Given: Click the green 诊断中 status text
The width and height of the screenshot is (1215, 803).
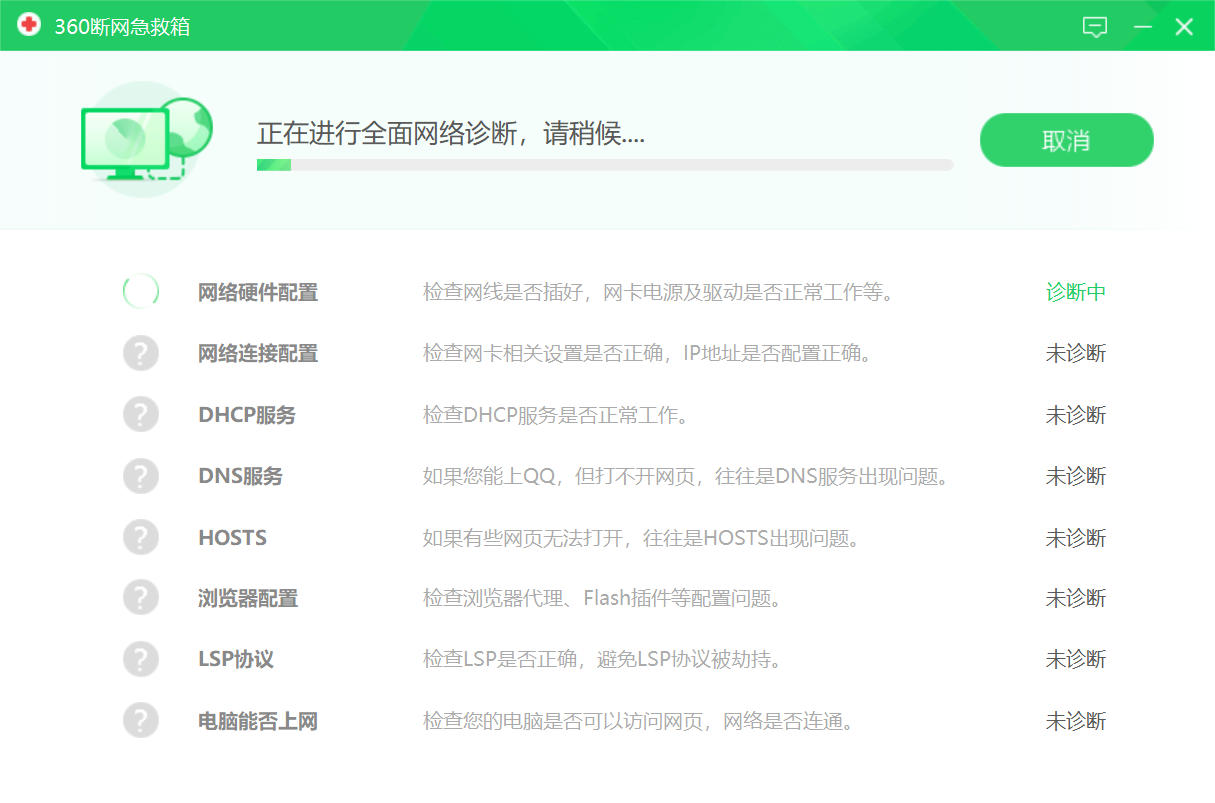Looking at the screenshot, I should (x=1075, y=293).
